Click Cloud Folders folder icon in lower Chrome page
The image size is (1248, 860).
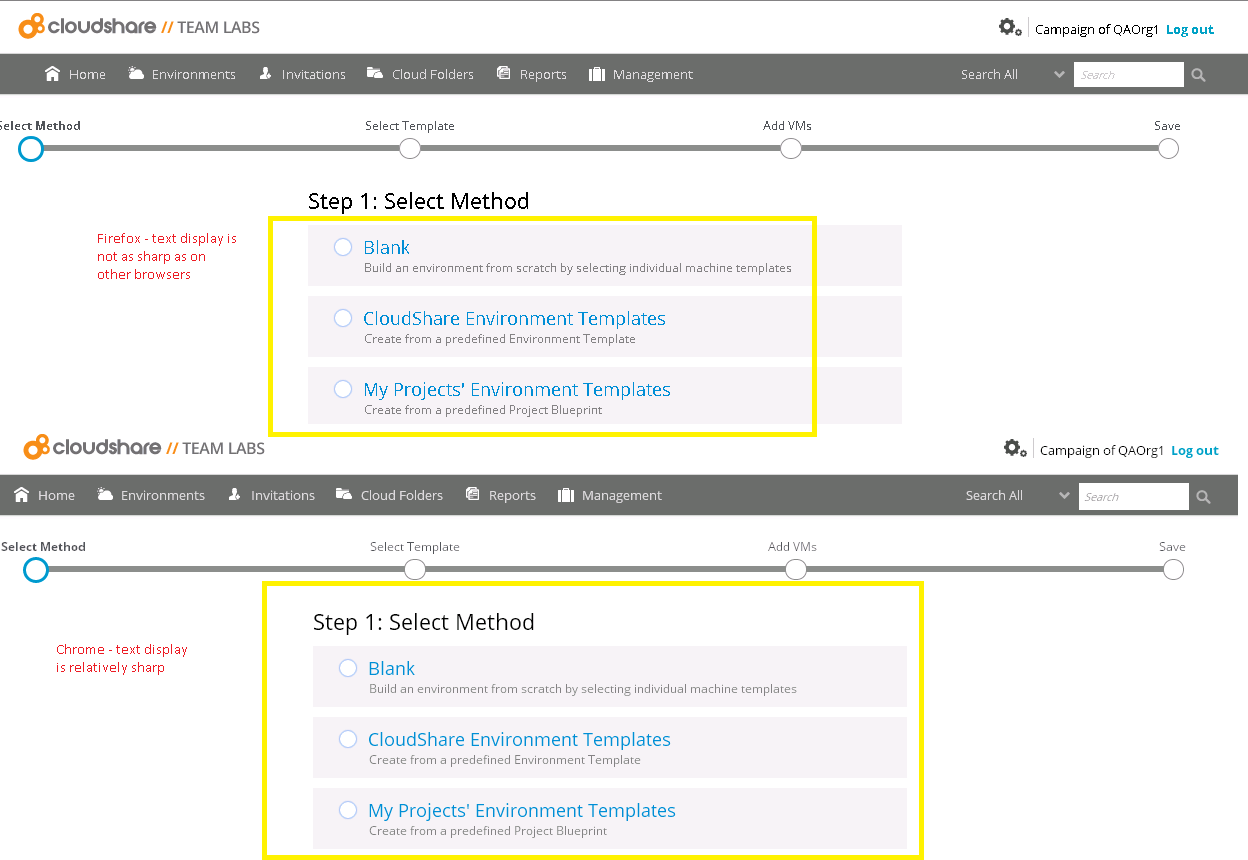344,495
